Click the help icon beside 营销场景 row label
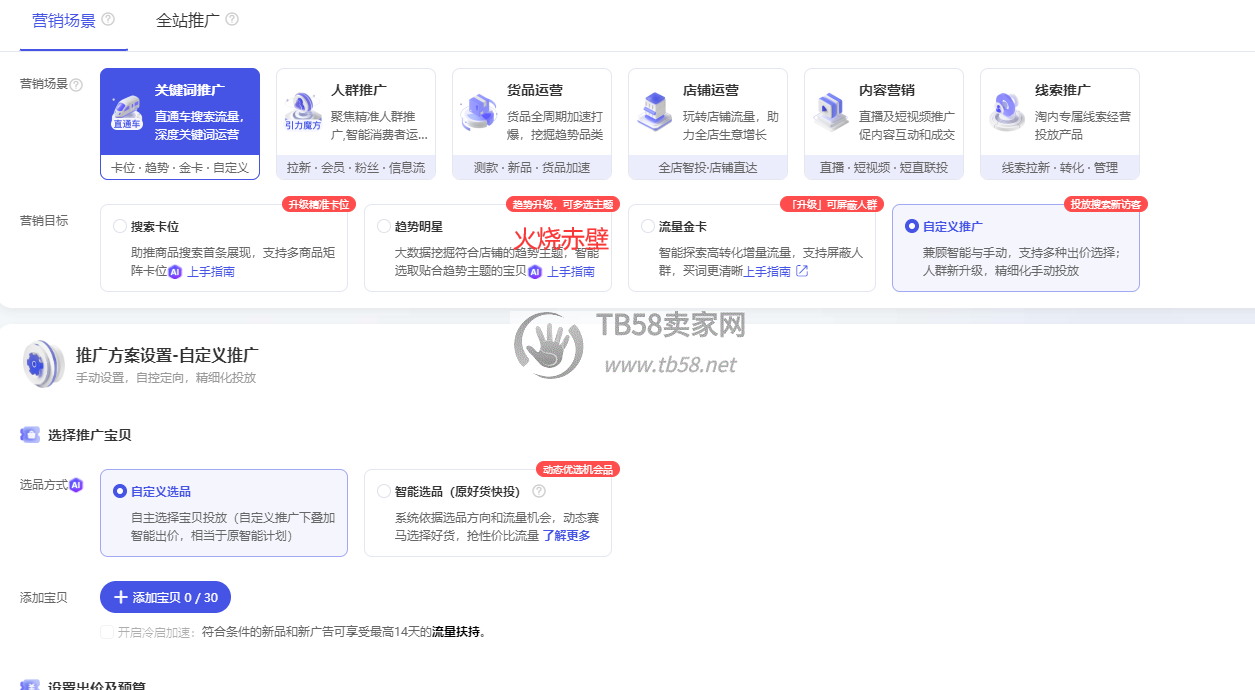Image resolution: width=1255 pixels, height=690 pixels. tap(76, 85)
